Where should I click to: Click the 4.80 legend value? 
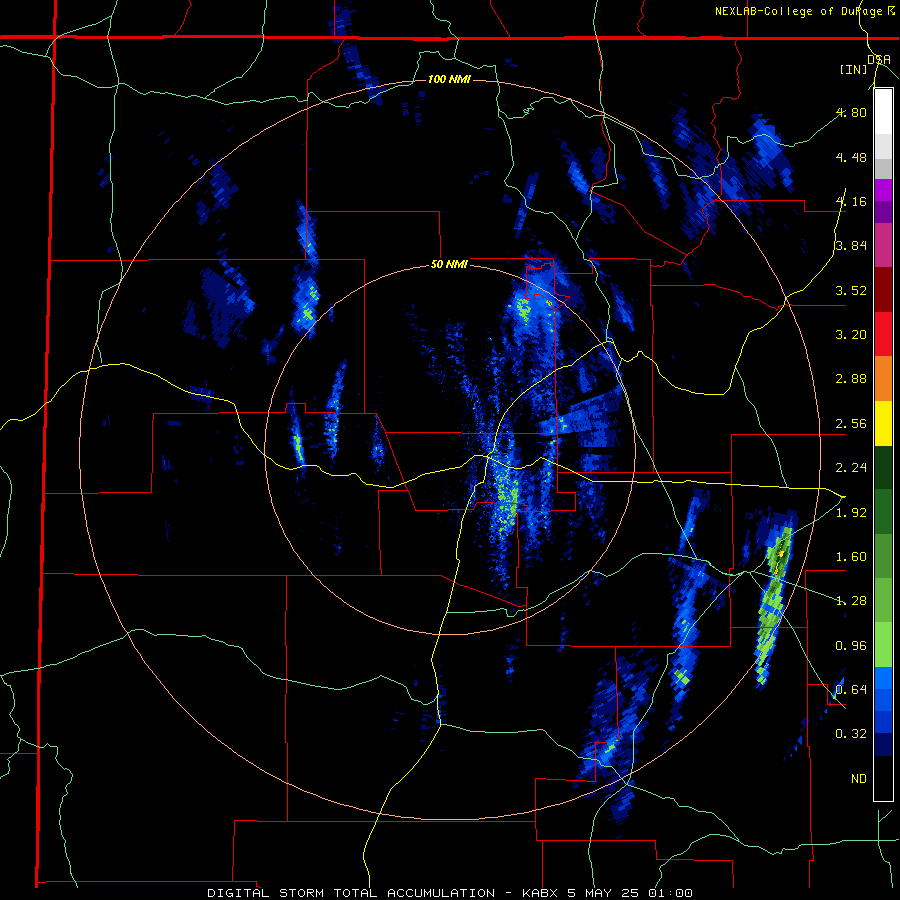(851, 112)
